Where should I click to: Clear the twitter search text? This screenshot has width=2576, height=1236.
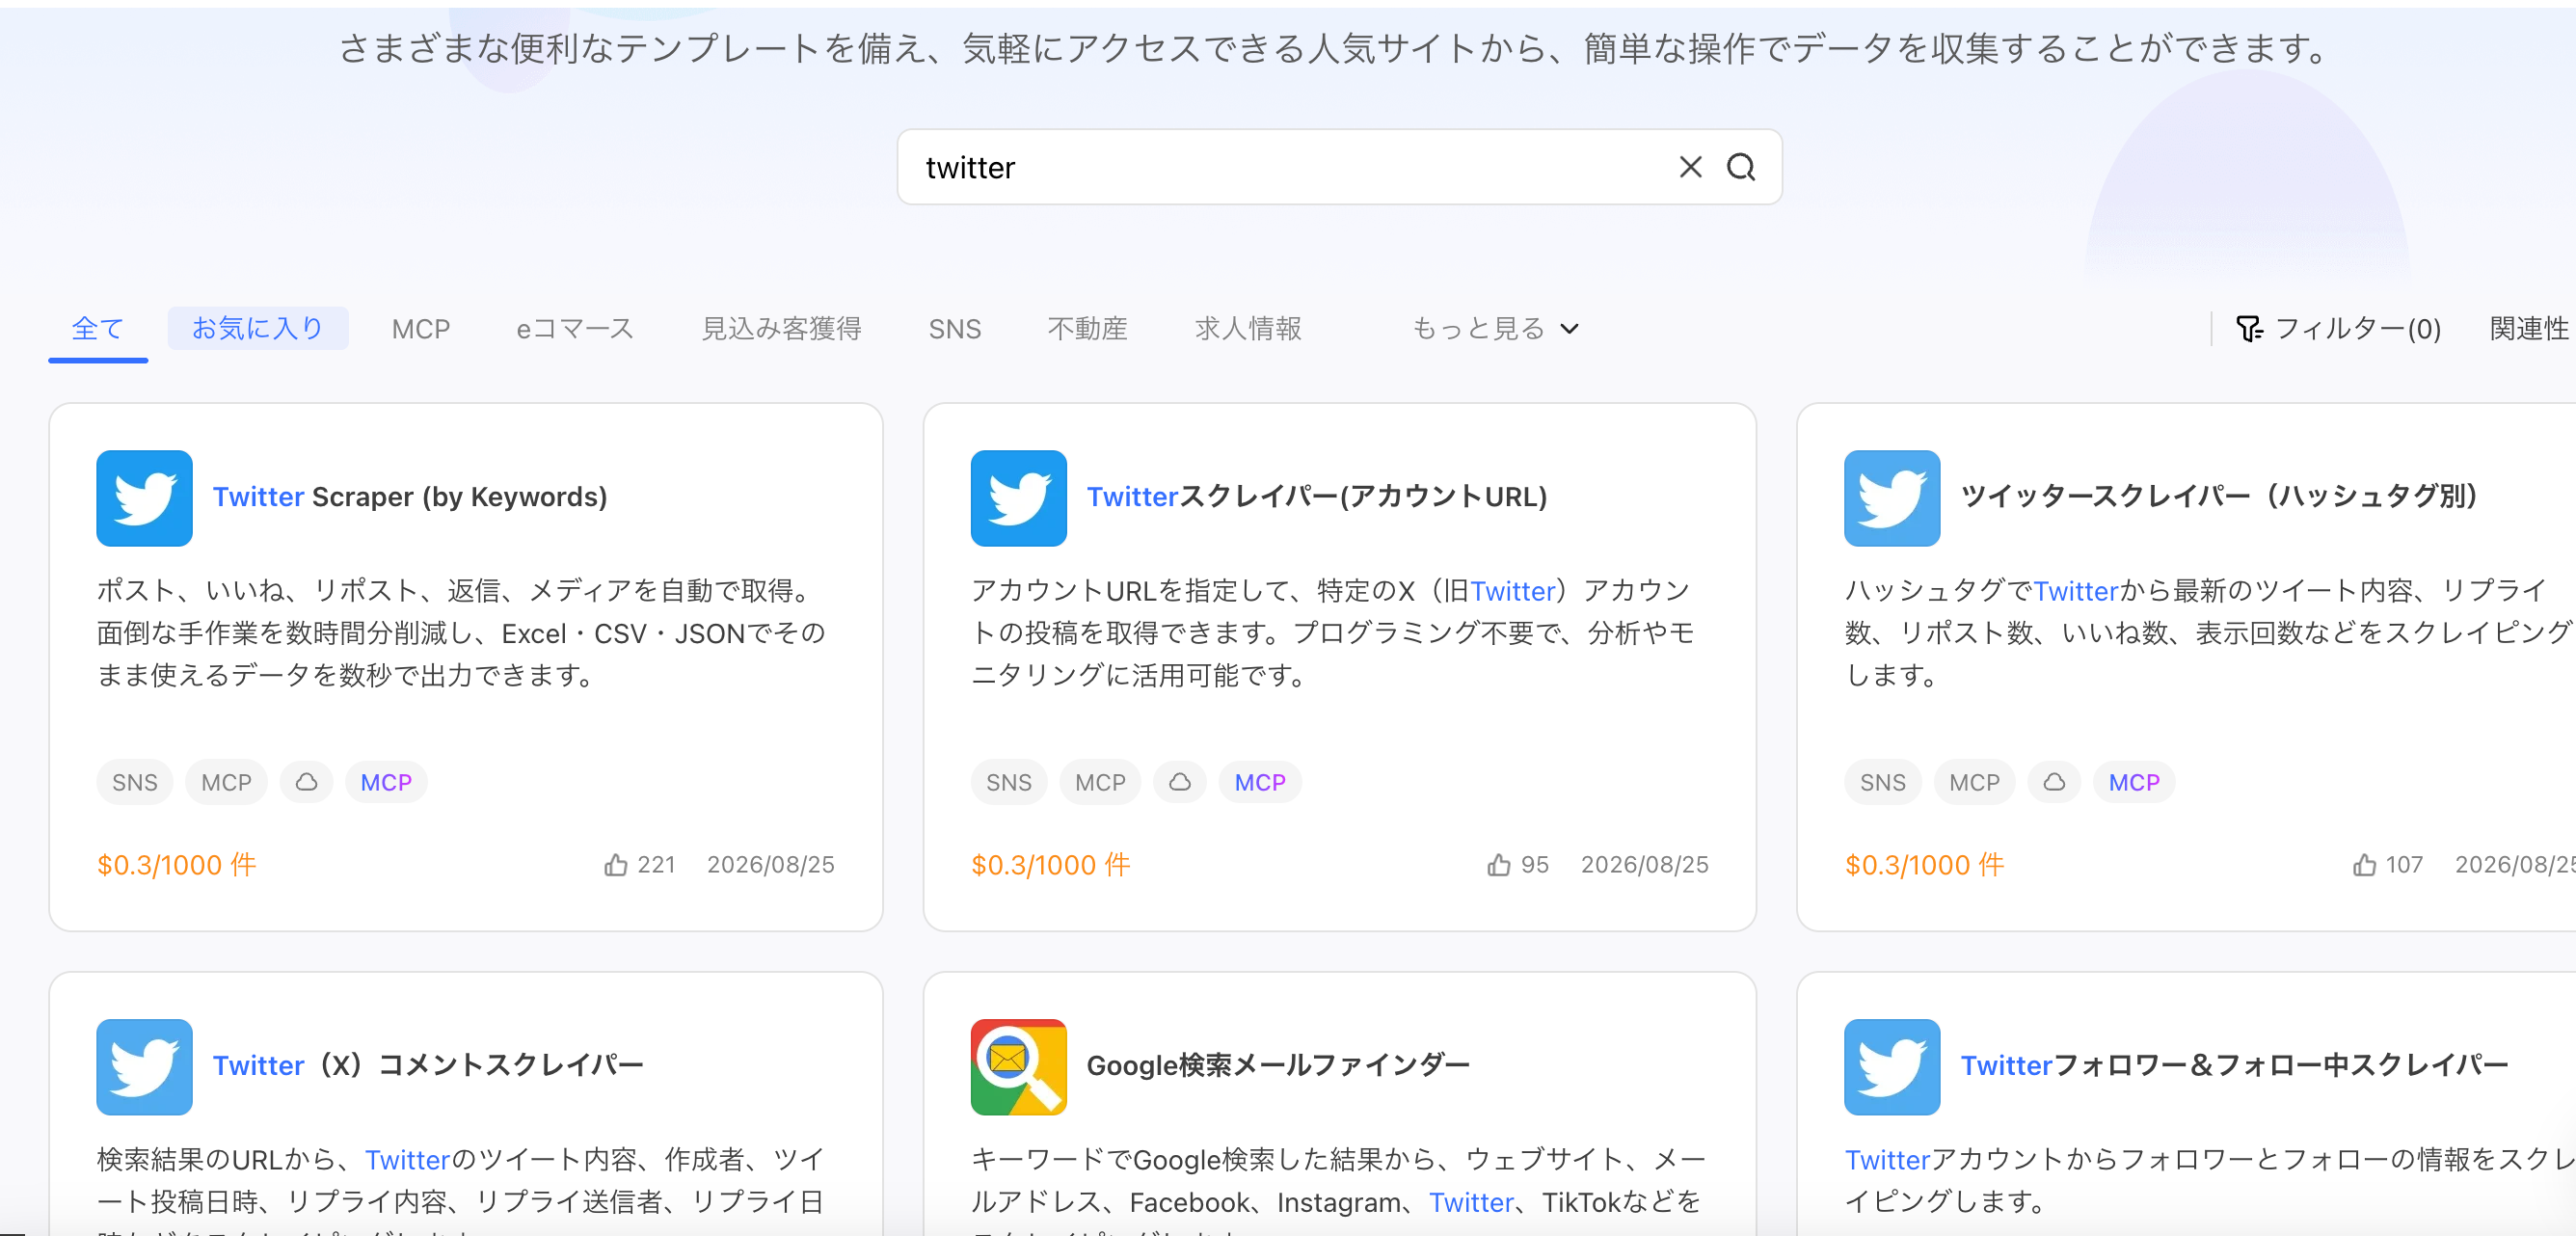1690,167
